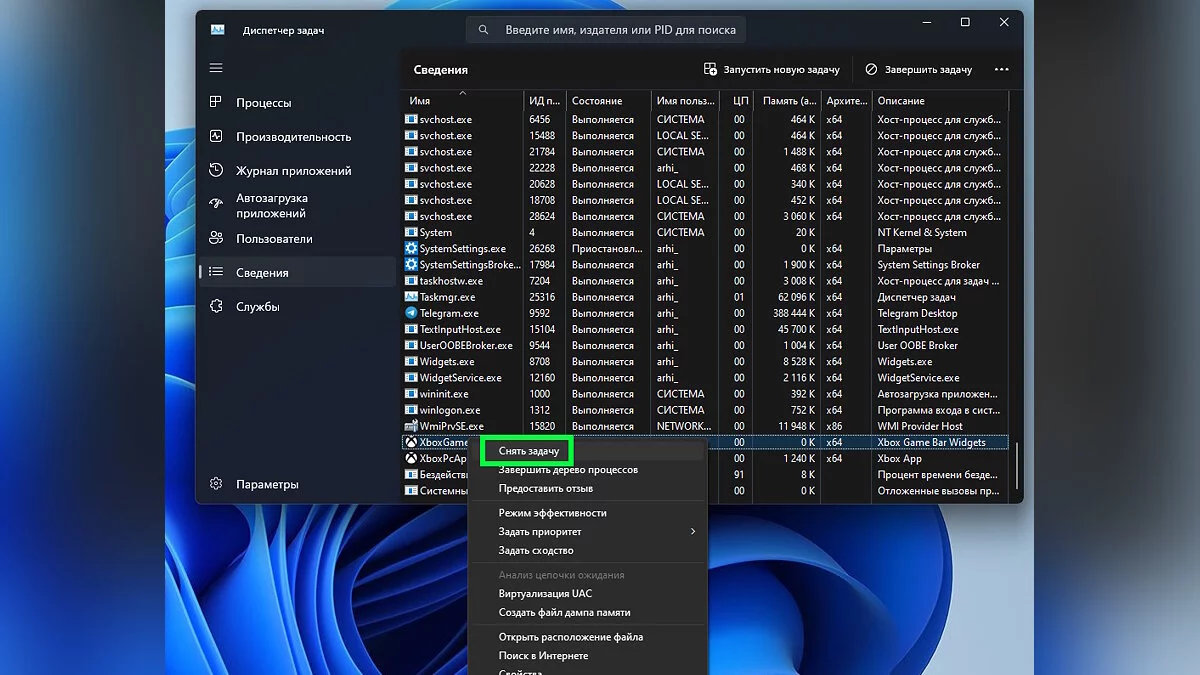Open Параметры gear icon in sidebar
Screen dimensions: 1200x675
(x=216, y=484)
